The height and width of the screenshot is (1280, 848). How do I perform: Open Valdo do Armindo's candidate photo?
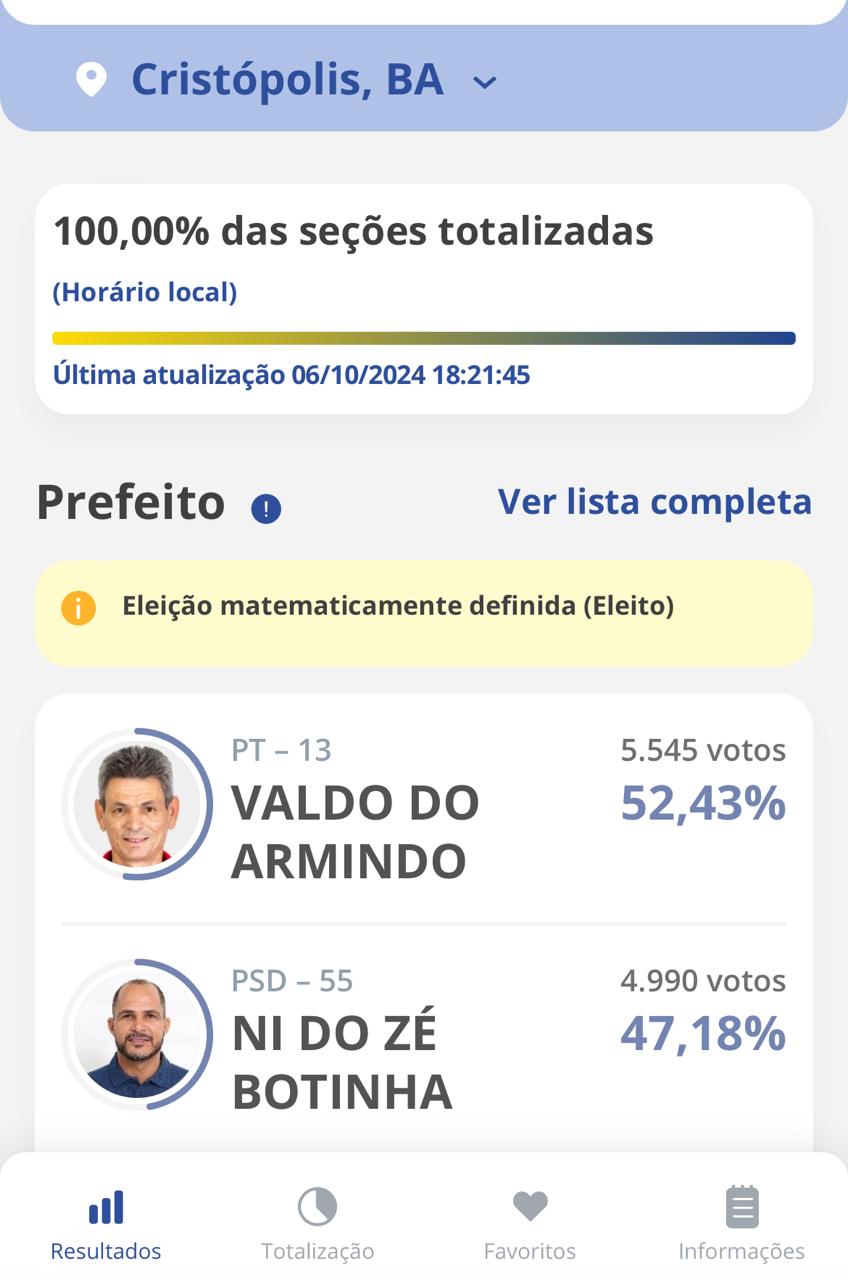pyautogui.click(x=137, y=804)
